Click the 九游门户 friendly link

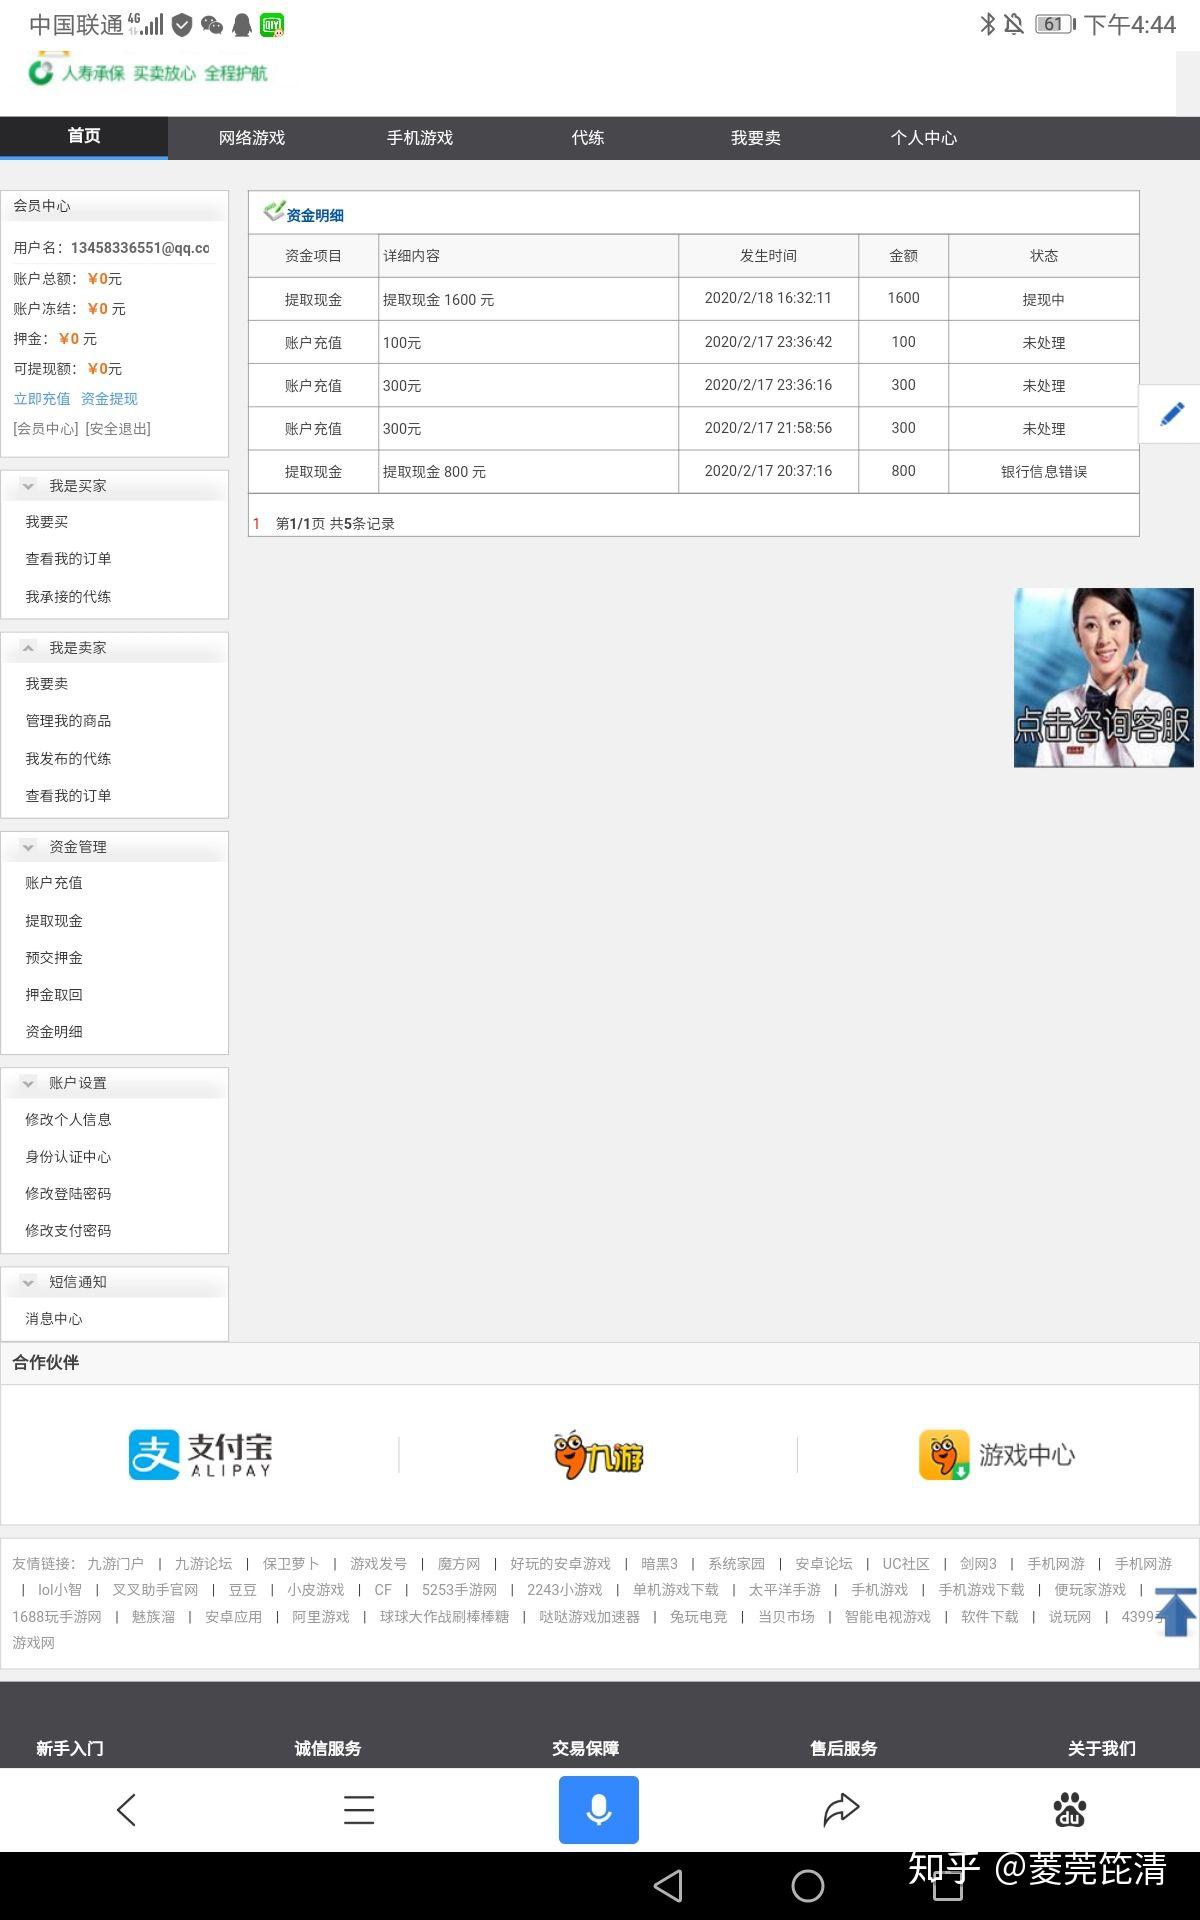click(115, 1564)
